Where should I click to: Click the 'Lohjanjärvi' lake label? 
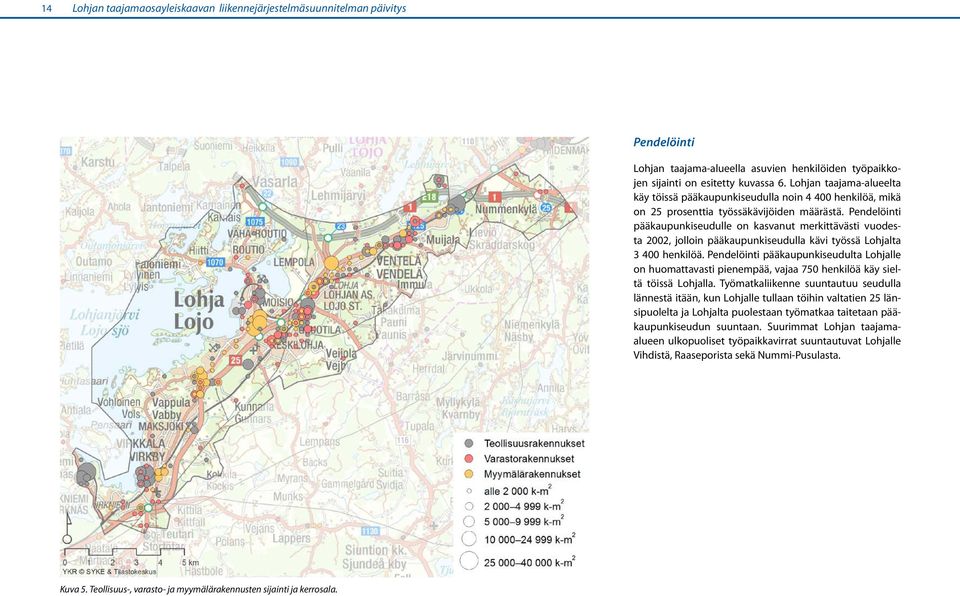(104, 315)
